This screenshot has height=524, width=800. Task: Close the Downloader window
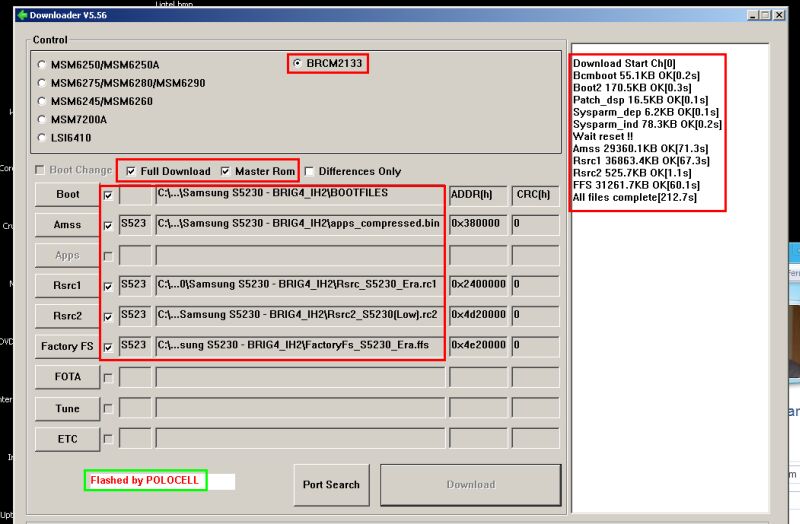click(x=779, y=15)
